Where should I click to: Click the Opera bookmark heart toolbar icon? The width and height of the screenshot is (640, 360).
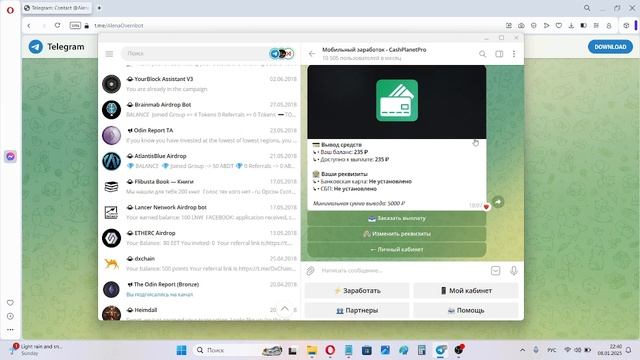(x=559, y=25)
